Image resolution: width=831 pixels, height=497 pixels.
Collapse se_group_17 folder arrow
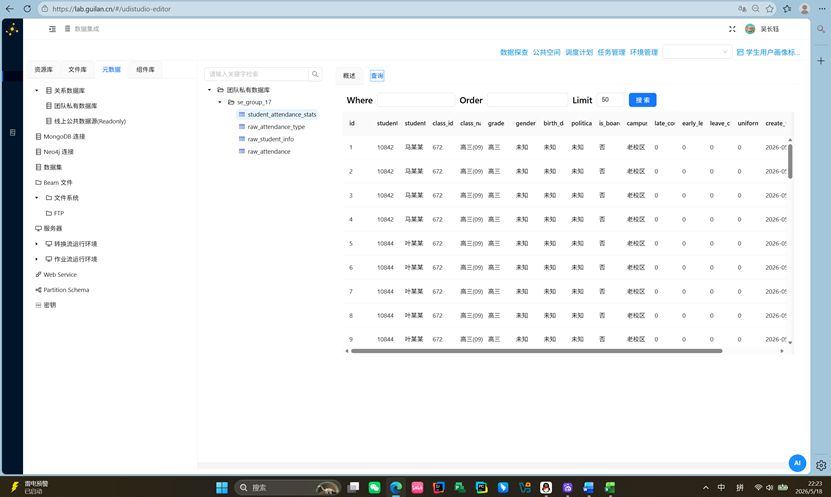[x=220, y=102]
